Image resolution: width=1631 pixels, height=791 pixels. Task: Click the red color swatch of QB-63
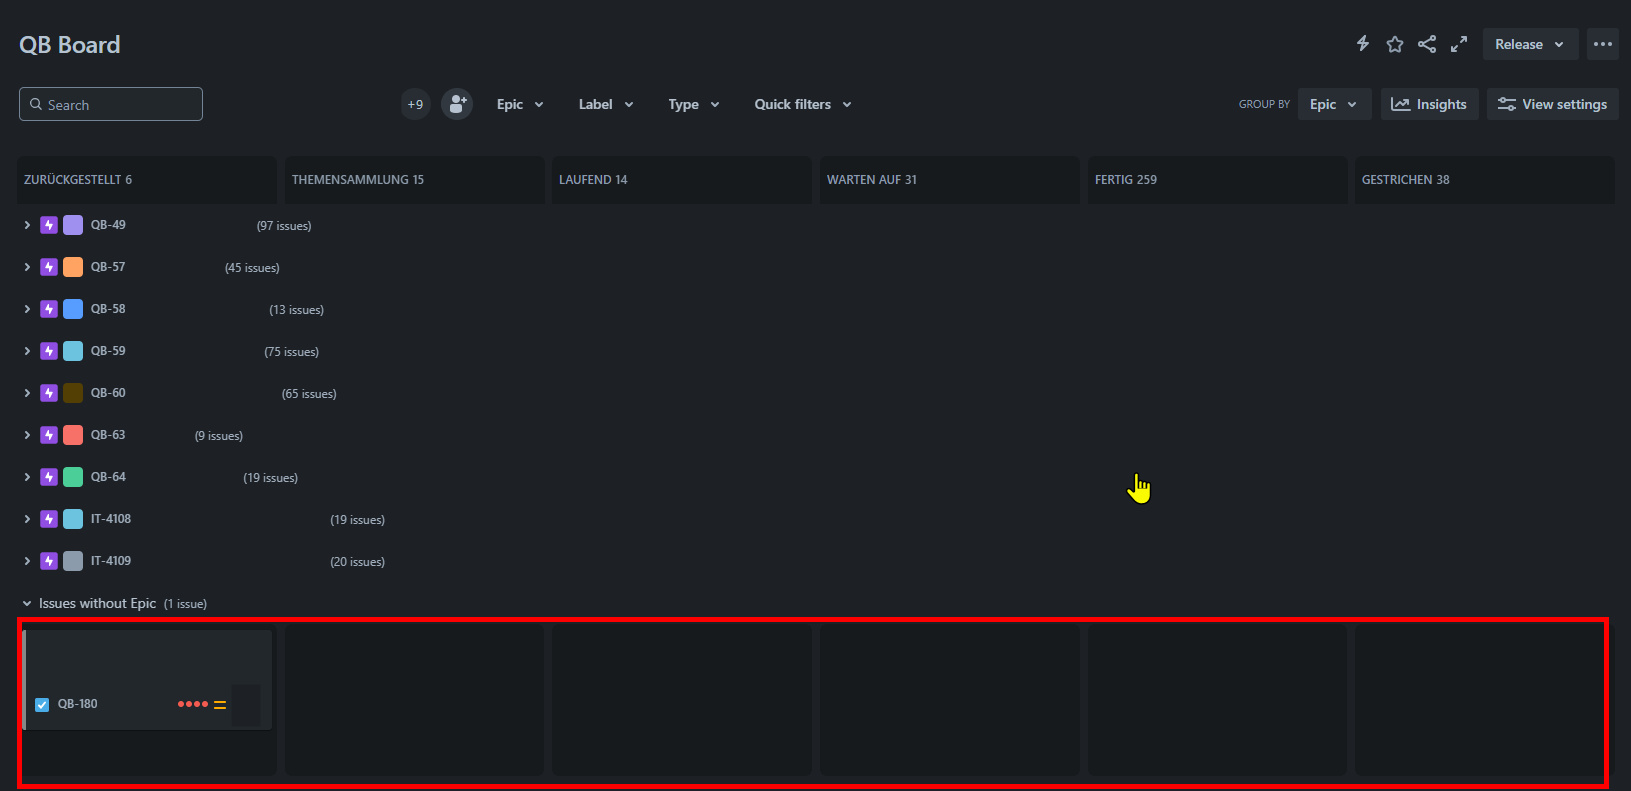[73, 435]
